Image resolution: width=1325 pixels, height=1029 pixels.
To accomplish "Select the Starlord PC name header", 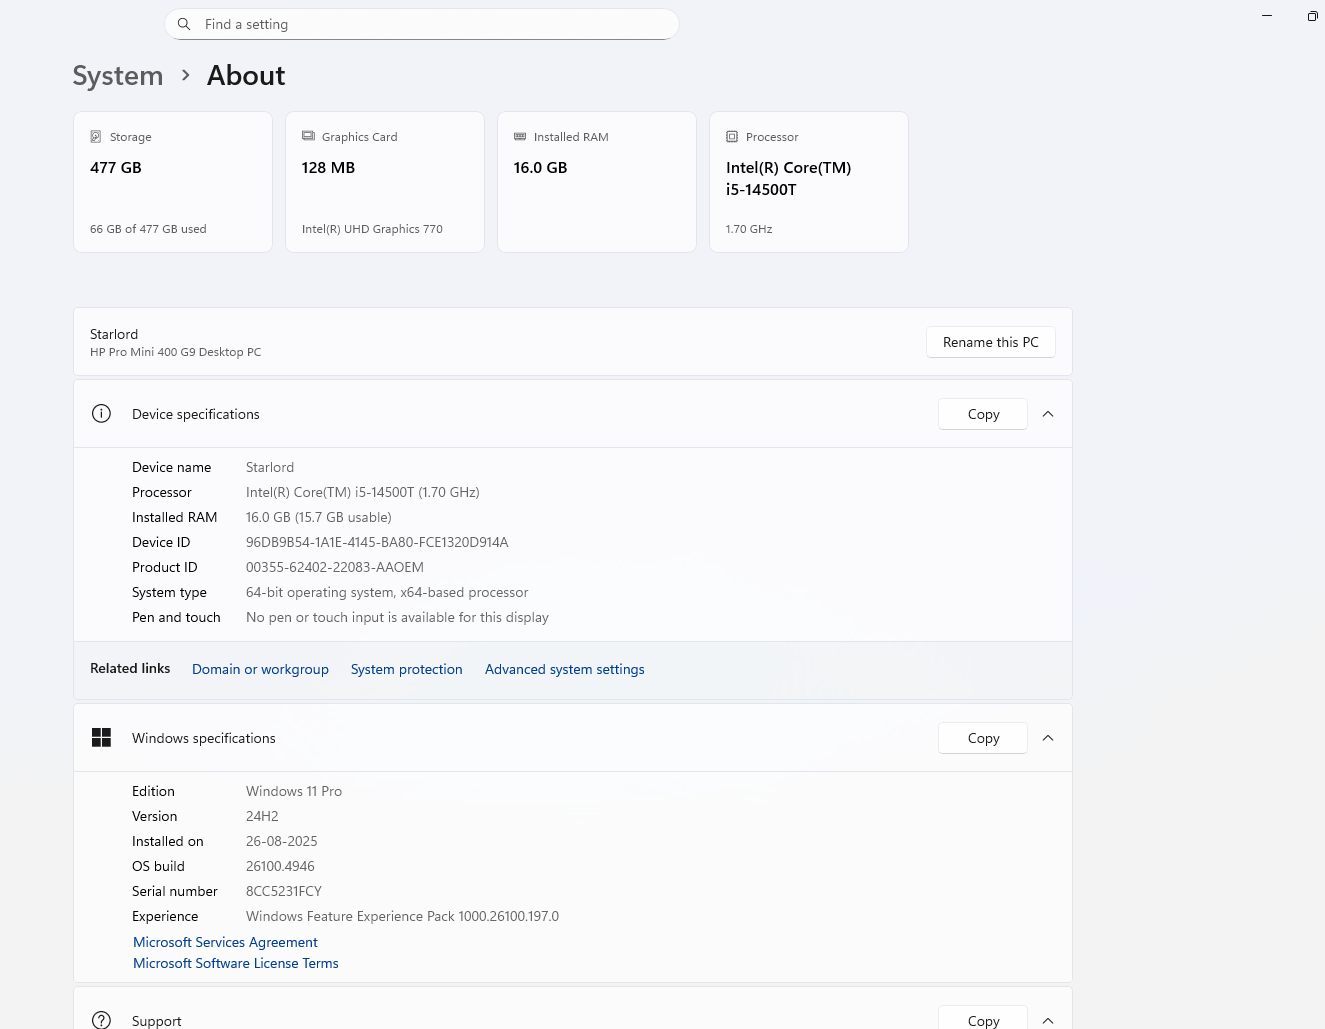I will (114, 334).
